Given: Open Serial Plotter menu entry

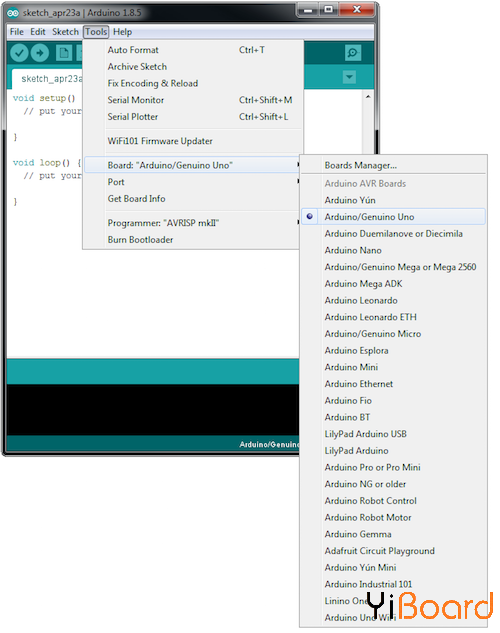Looking at the screenshot, I should tap(193, 117).
